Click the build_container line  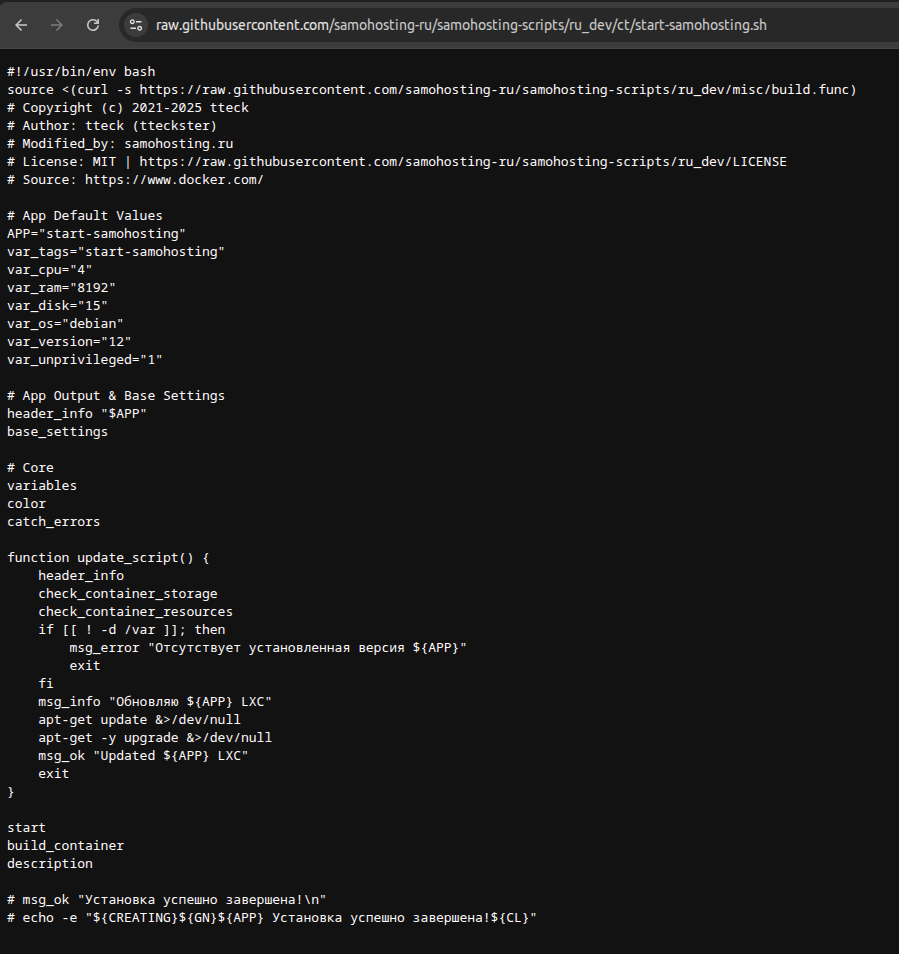coord(65,846)
